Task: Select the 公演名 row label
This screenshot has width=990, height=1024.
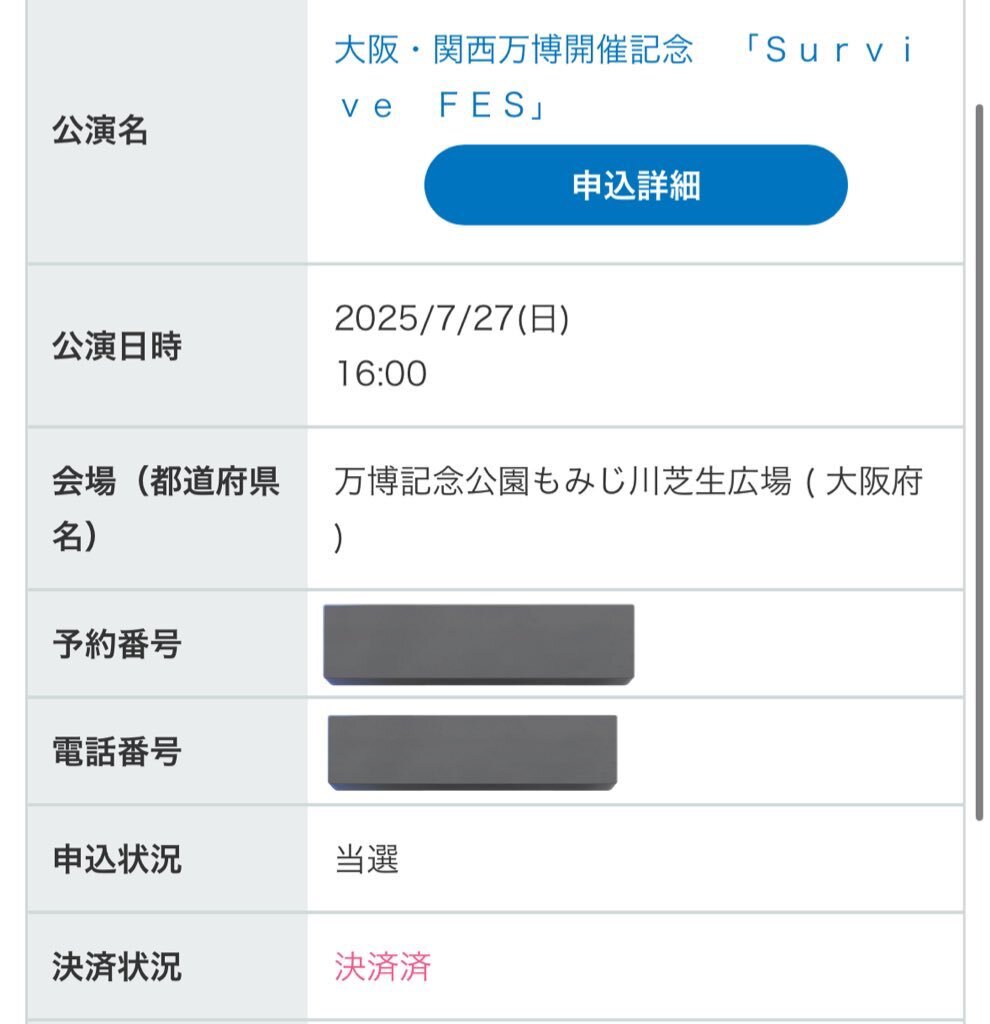Action: click(x=100, y=130)
